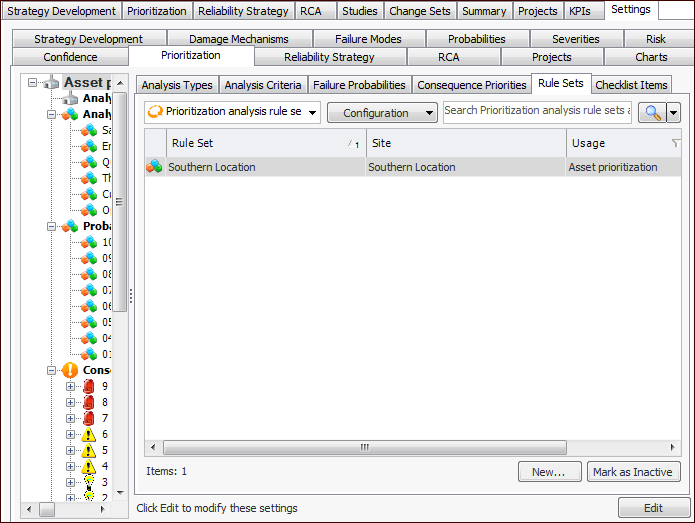695x523 pixels.
Task: Click the Probabilities group cubes icon in tree
Action: (70, 226)
